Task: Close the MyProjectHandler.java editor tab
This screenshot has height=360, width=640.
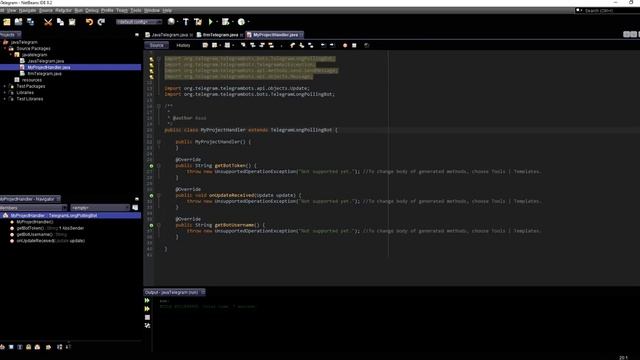Action: pos(301,35)
